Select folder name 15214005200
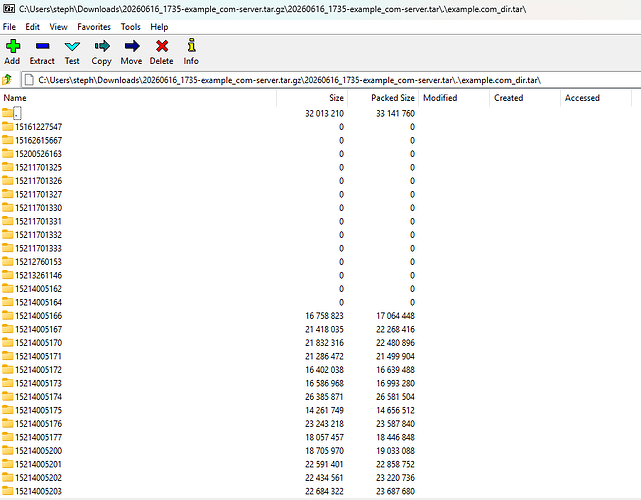The height and width of the screenshot is (500, 641). [38, 451]
